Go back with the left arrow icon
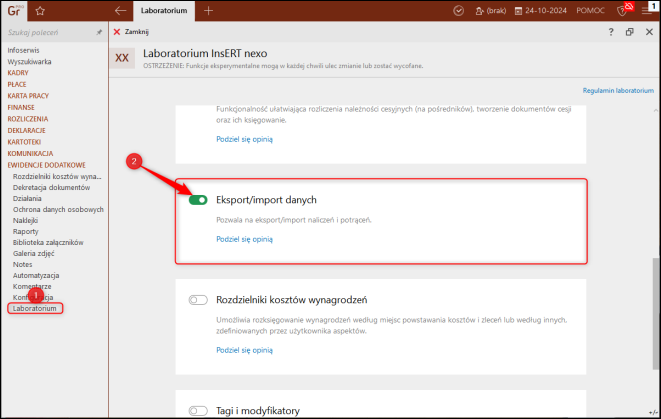Screen dimensions: 661x419 click(121, 11)
